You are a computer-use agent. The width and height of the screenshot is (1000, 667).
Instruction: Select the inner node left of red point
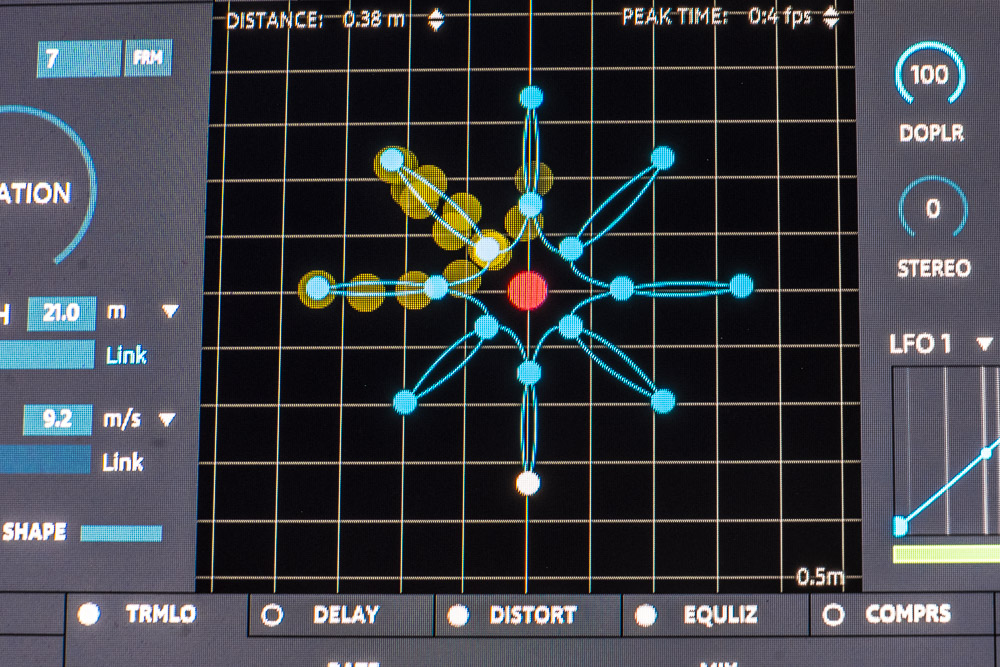[x=436, y=288]
